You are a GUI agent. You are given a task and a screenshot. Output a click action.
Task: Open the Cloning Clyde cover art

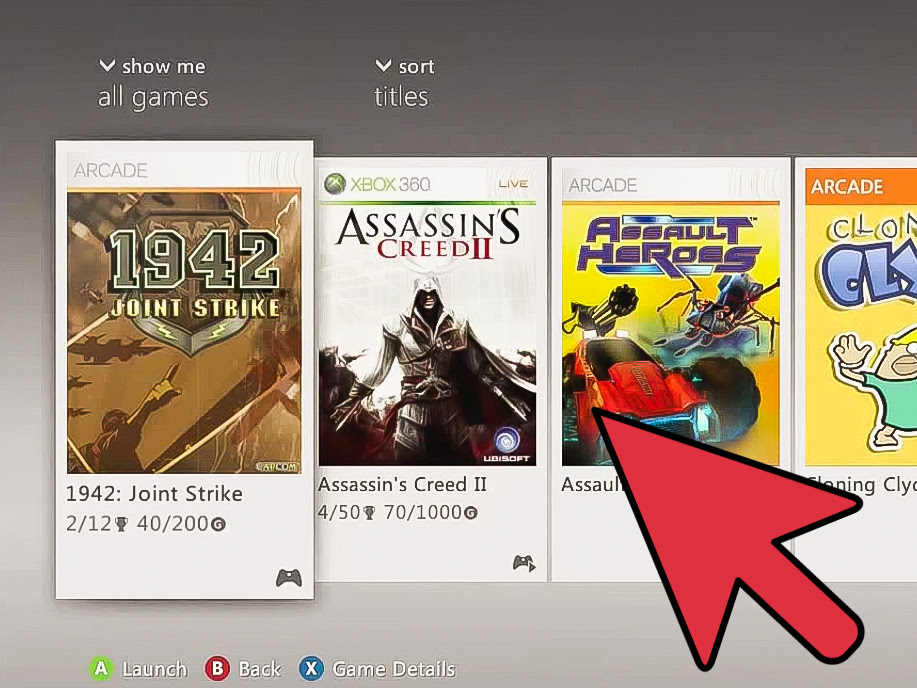861,333
